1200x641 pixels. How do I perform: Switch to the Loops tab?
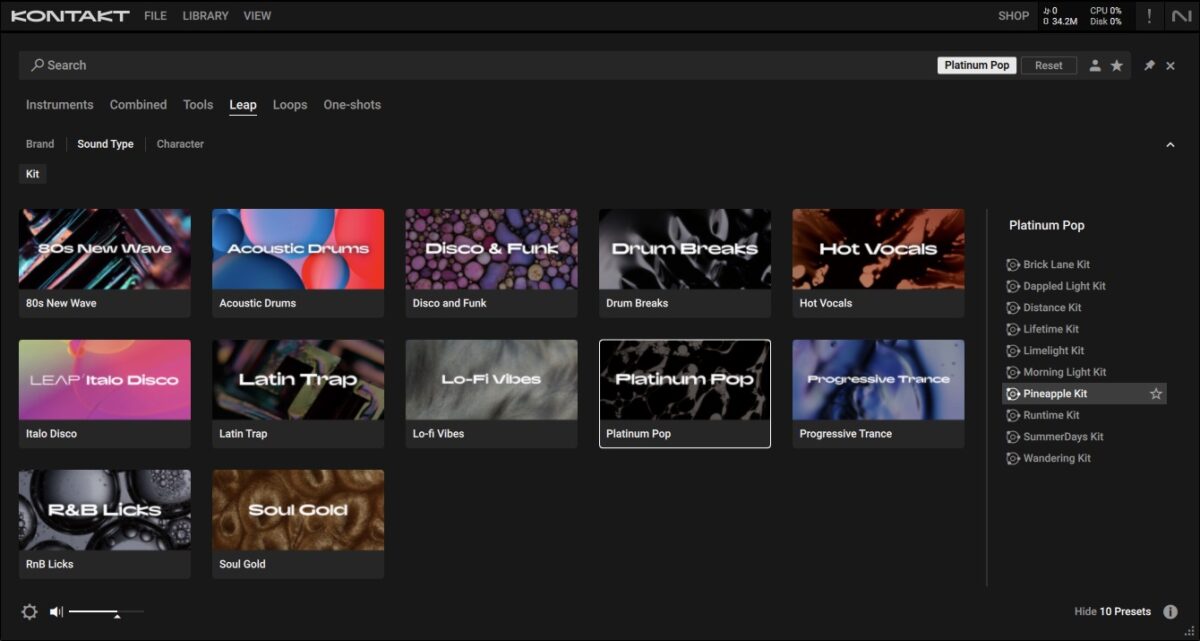click(290, 105)
